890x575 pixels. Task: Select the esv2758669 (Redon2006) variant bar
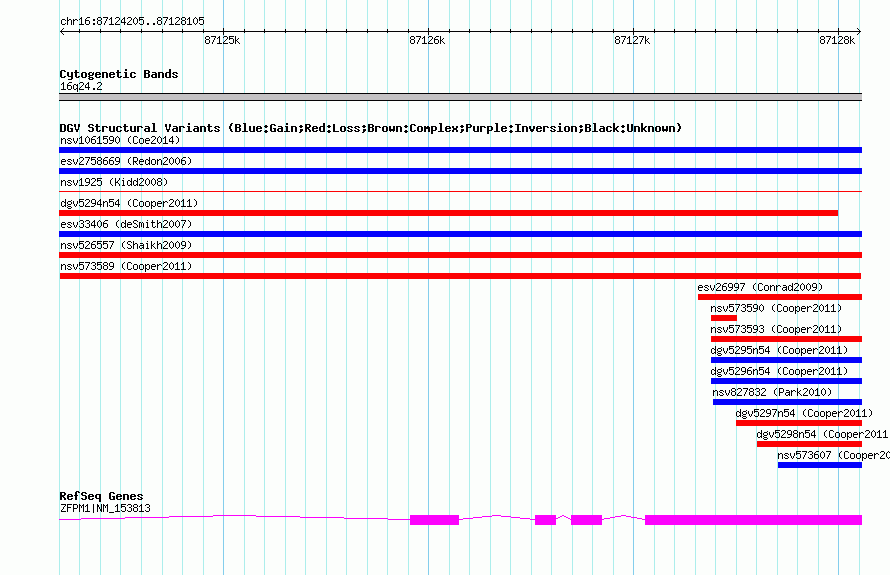point(460,171)
